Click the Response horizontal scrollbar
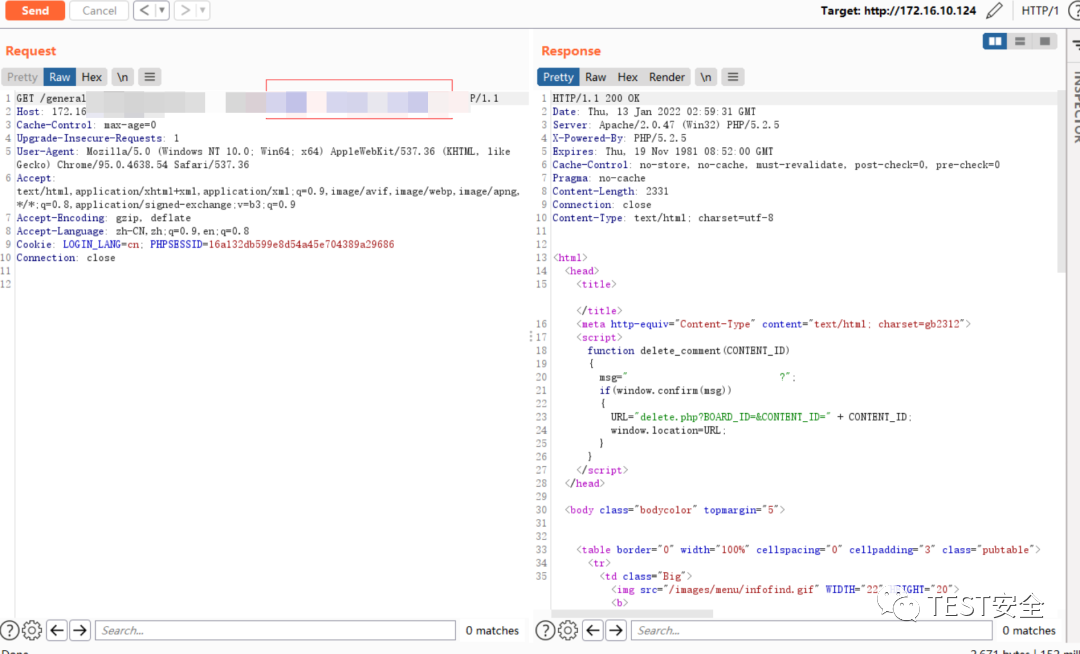Image resolution: width=1080 pixels, height=654 pixels. point(632,613)
